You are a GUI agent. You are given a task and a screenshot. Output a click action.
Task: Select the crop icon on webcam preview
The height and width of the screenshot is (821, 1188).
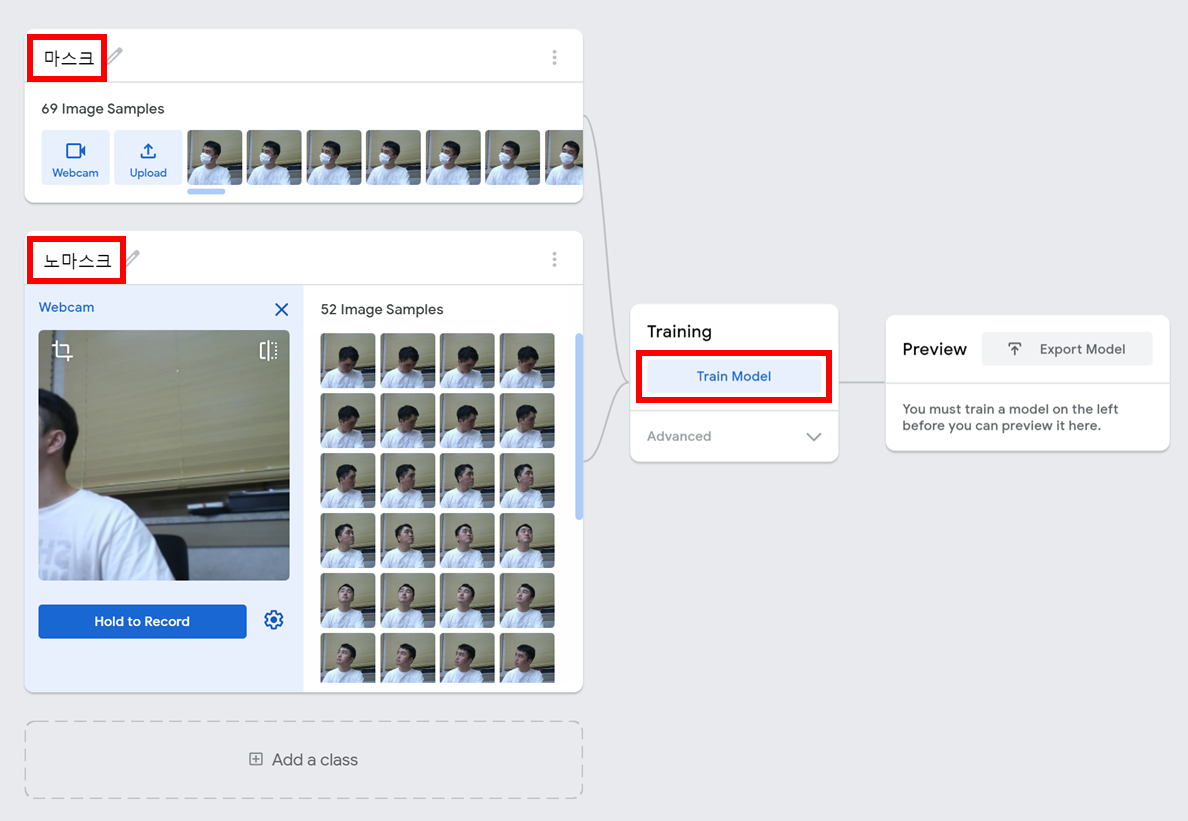pyautogui.click(x=62, y=351)
